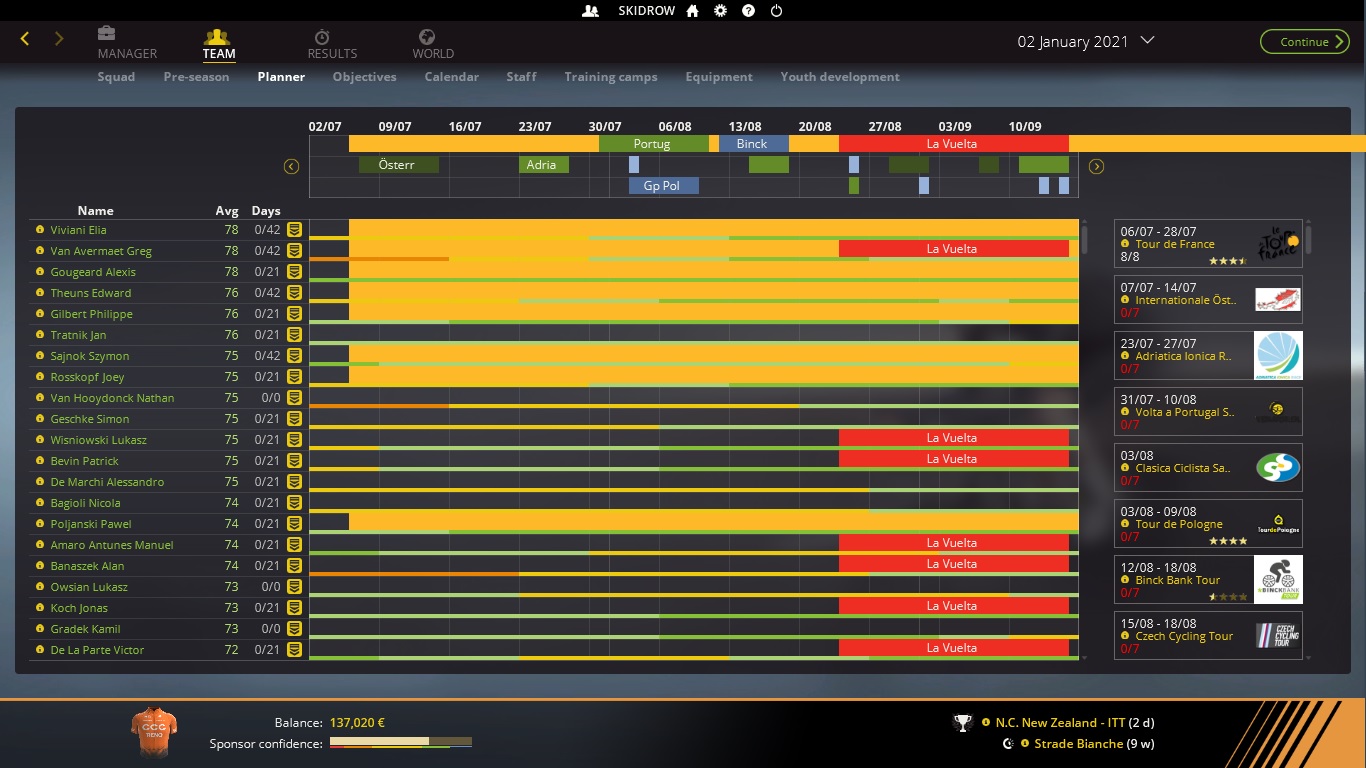The height and width of the screenshot is (768, 1366).
Task: Click the Sponsor confidence bar
Action: (401, 743)
